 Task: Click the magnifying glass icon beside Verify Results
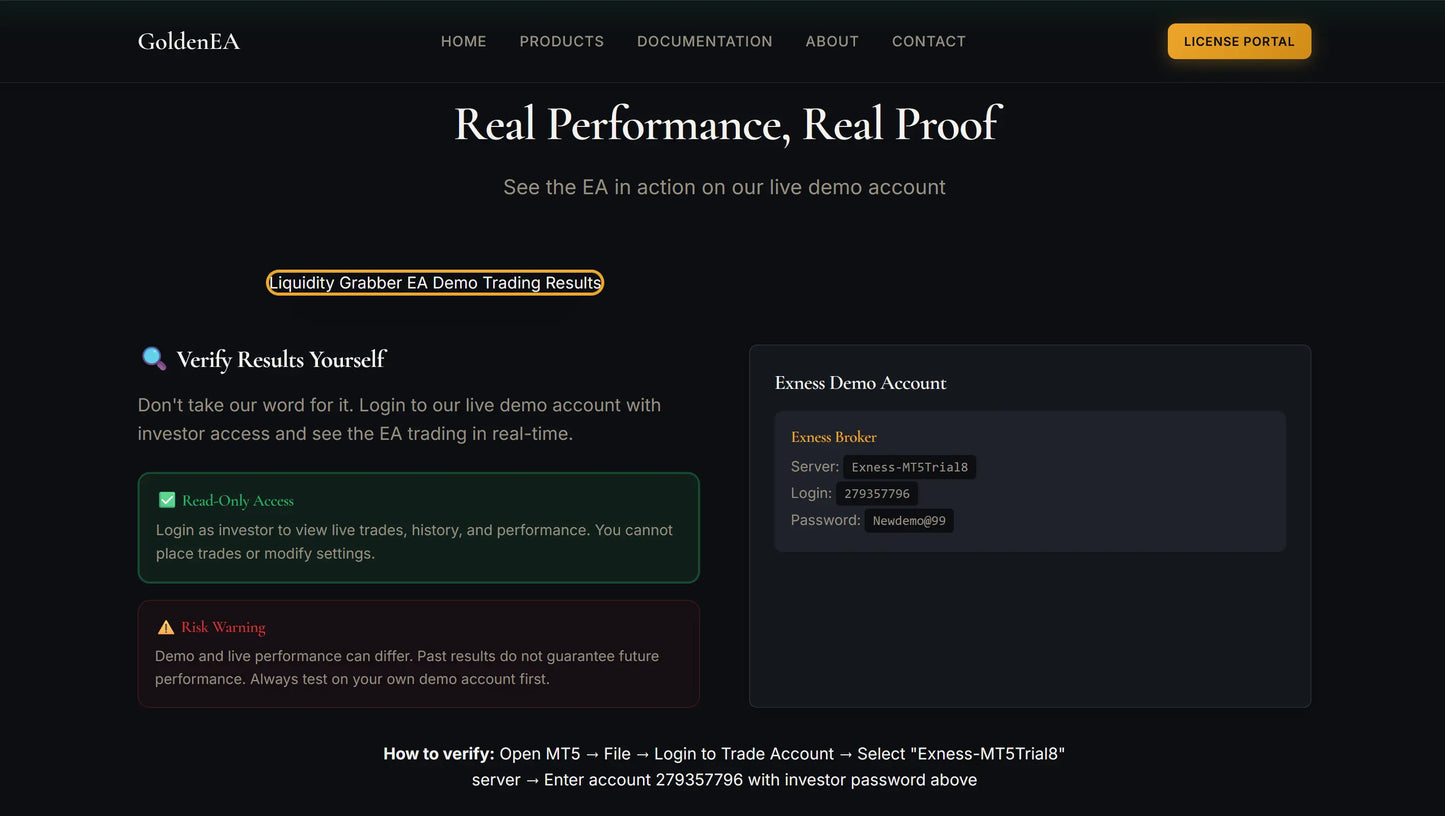[154, 359]
